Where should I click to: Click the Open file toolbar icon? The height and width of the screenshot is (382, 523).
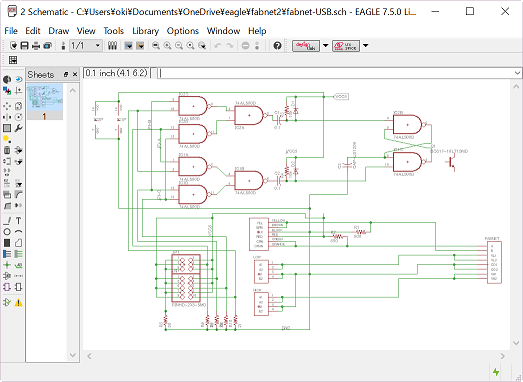coord(13,46)
